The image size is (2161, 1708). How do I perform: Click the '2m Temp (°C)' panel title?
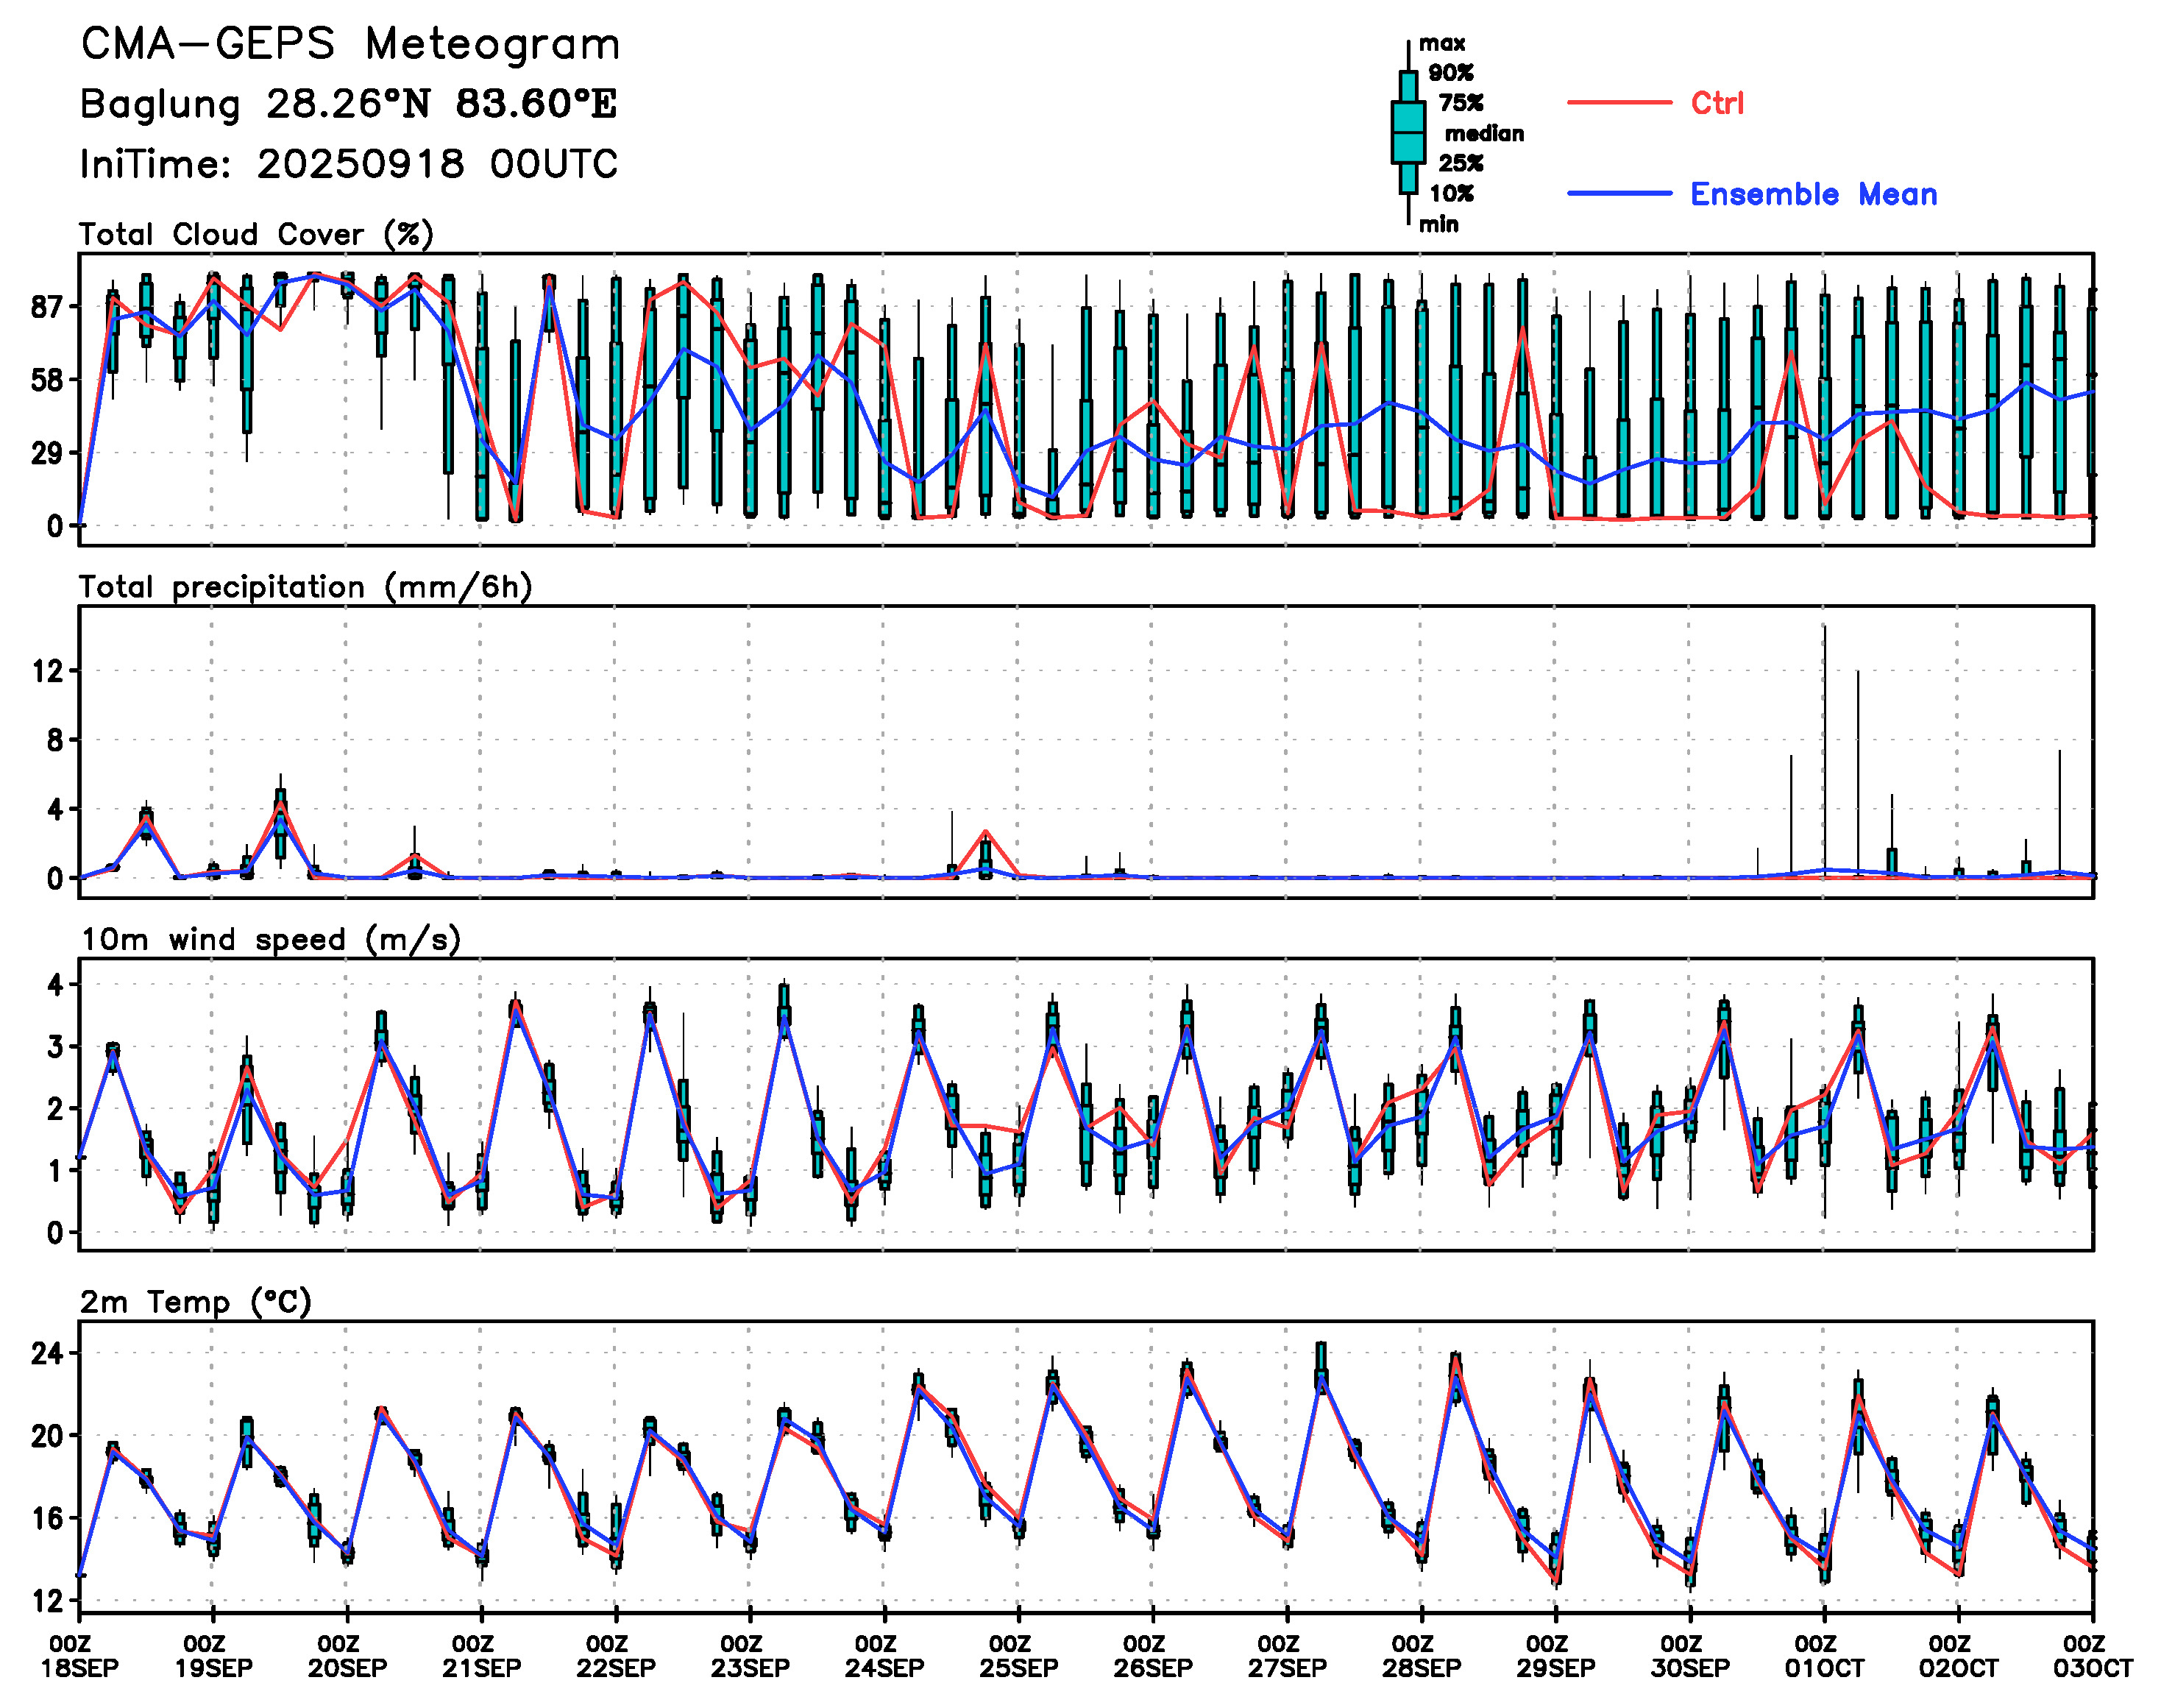point(196,1302)
